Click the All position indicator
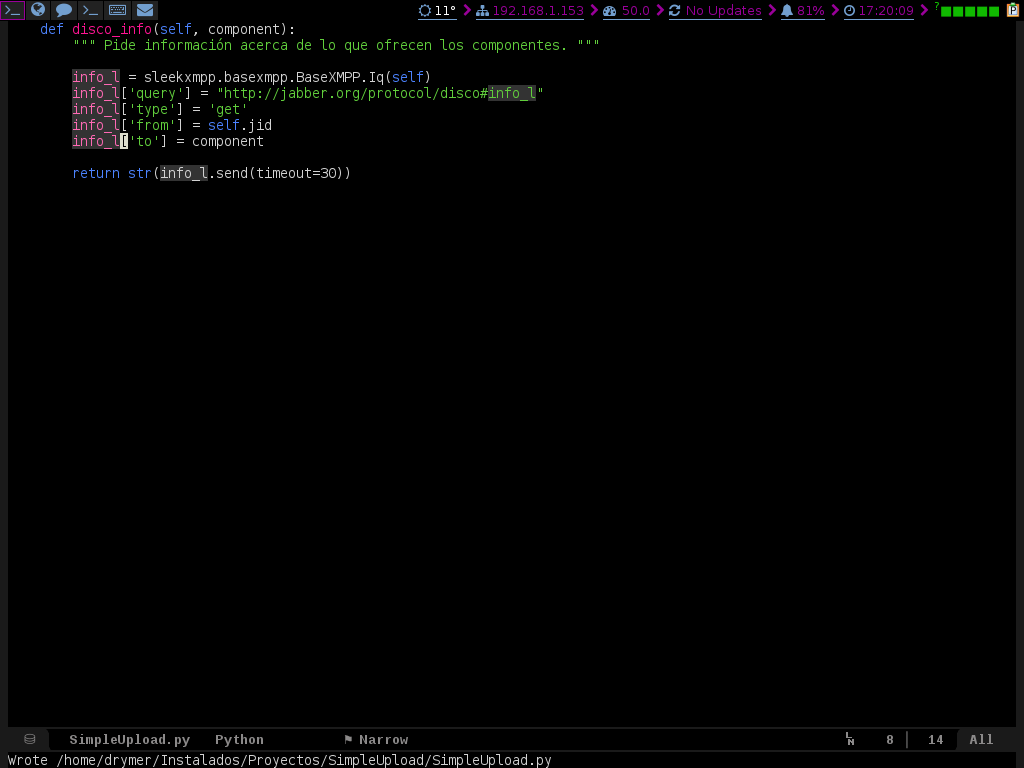1024x768 pixels. (981, 740)
